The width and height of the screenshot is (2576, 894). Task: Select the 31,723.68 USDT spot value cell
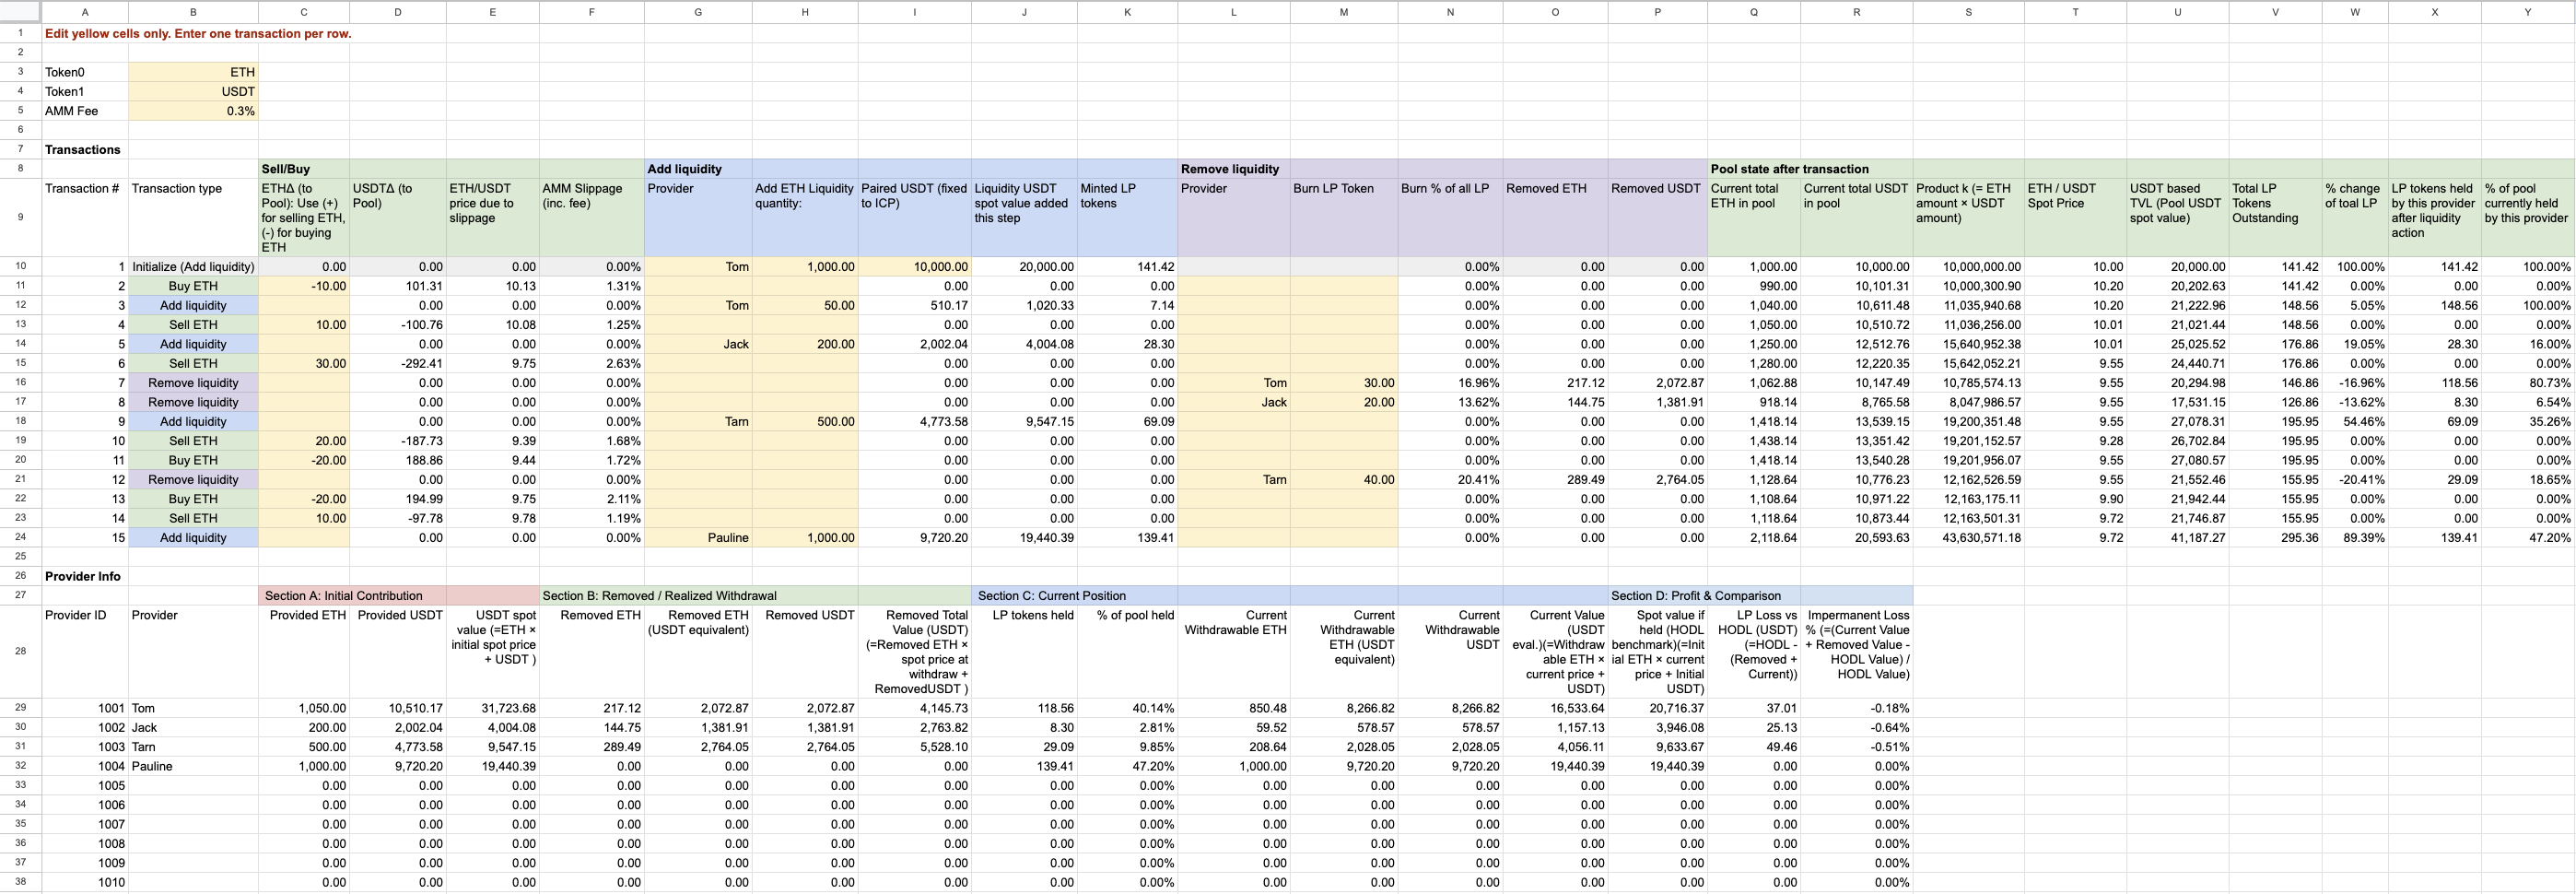point(493,708)
